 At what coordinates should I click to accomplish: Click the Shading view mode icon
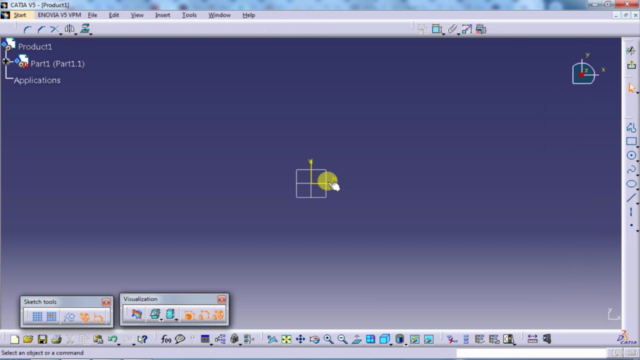point(400,339)
